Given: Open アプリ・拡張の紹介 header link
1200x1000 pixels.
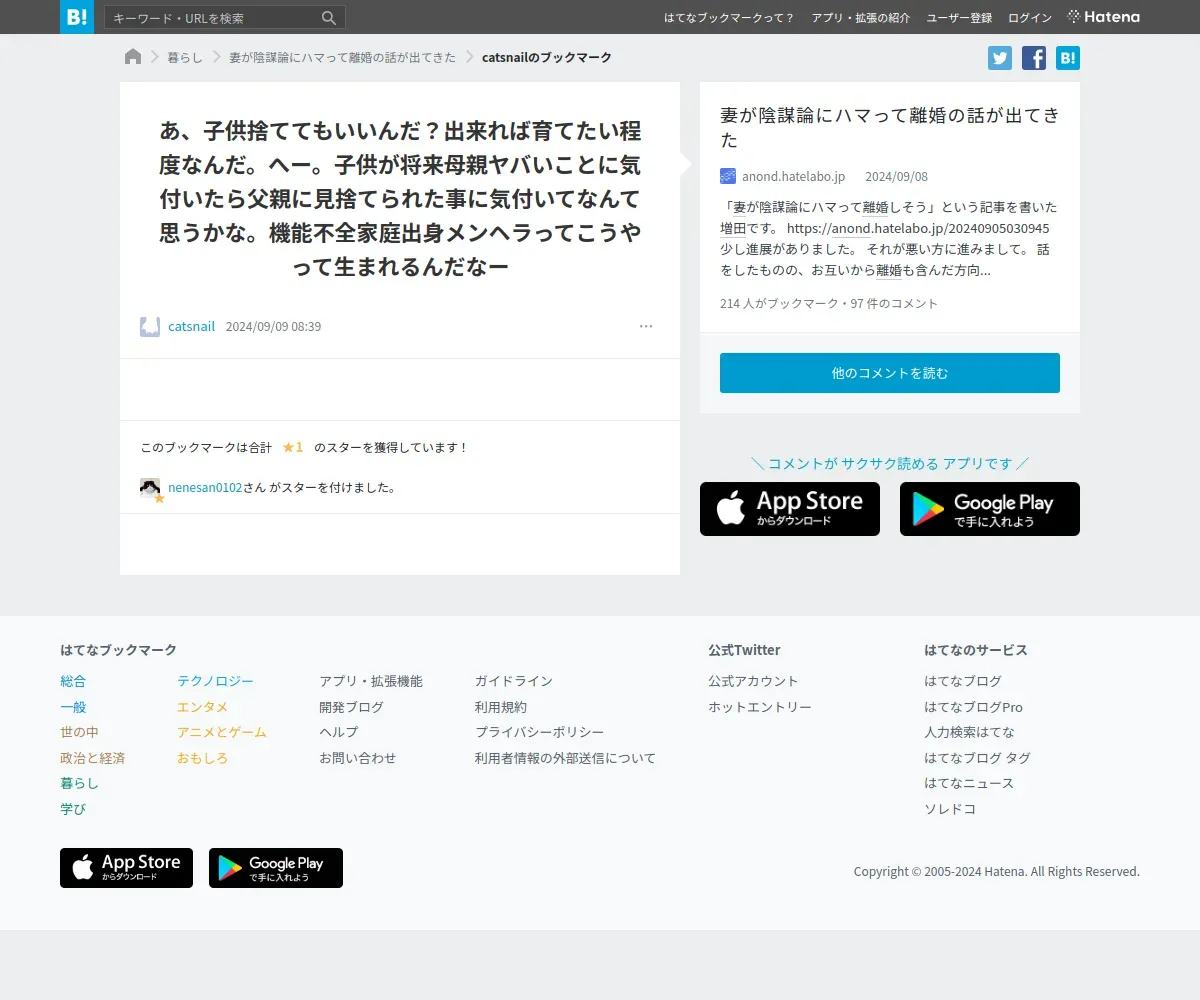Looking at the screenshot, I should point(861,18).
